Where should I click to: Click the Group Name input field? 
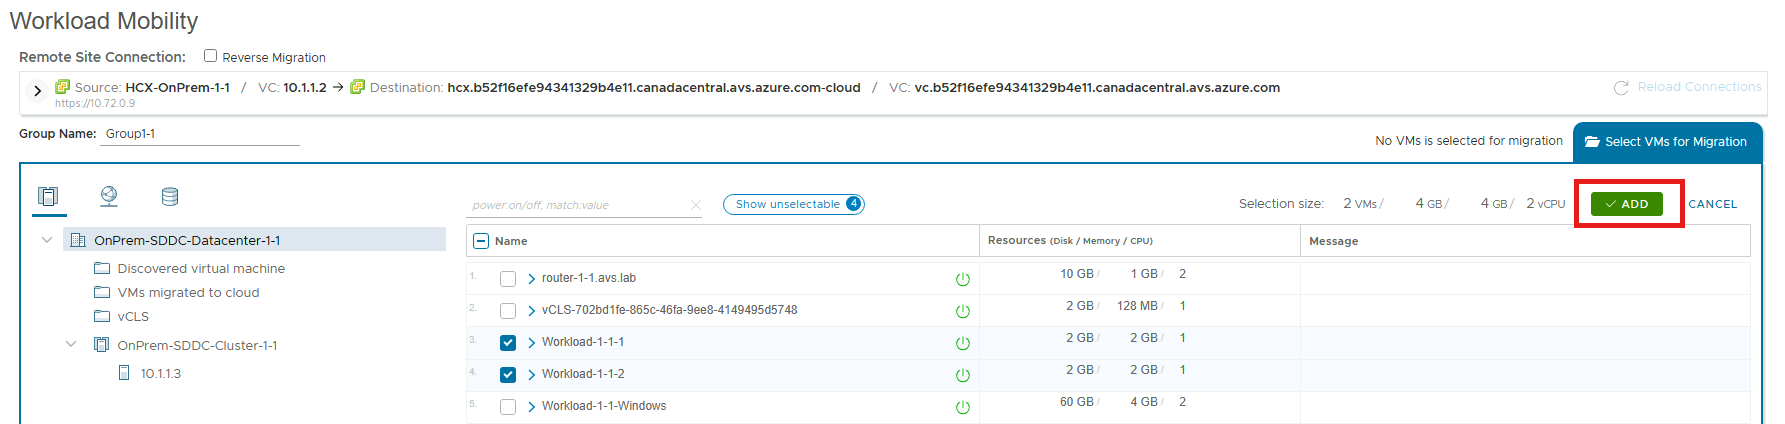point(200,134)
